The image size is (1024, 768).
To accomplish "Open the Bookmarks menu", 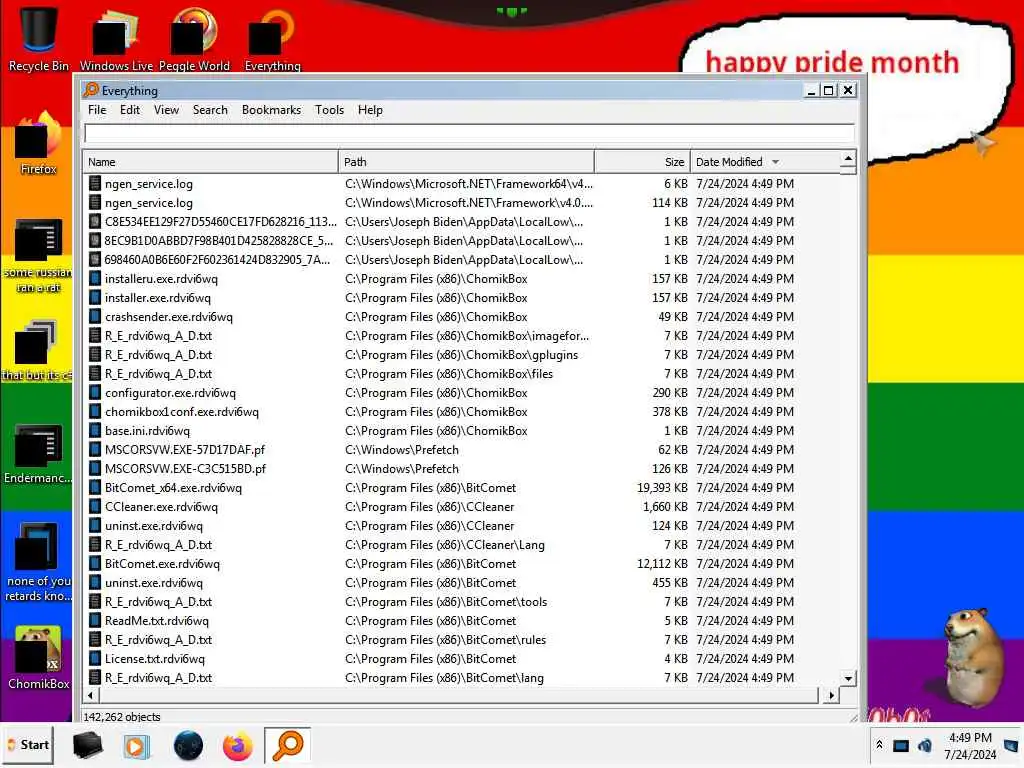I will click(x=271, y=110).
